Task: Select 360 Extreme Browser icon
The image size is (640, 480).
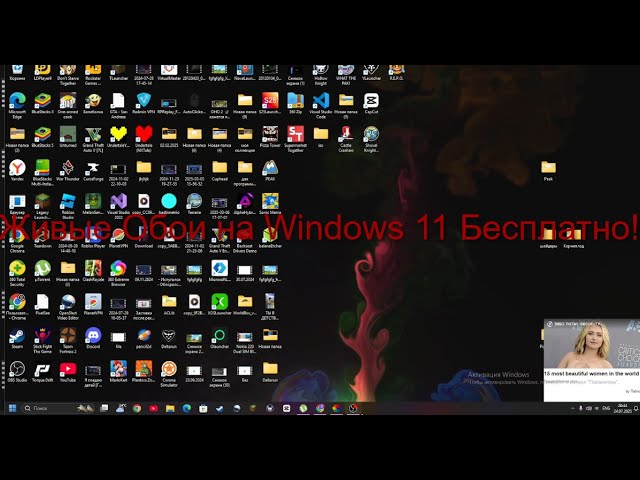Action: tap(118, 273)
